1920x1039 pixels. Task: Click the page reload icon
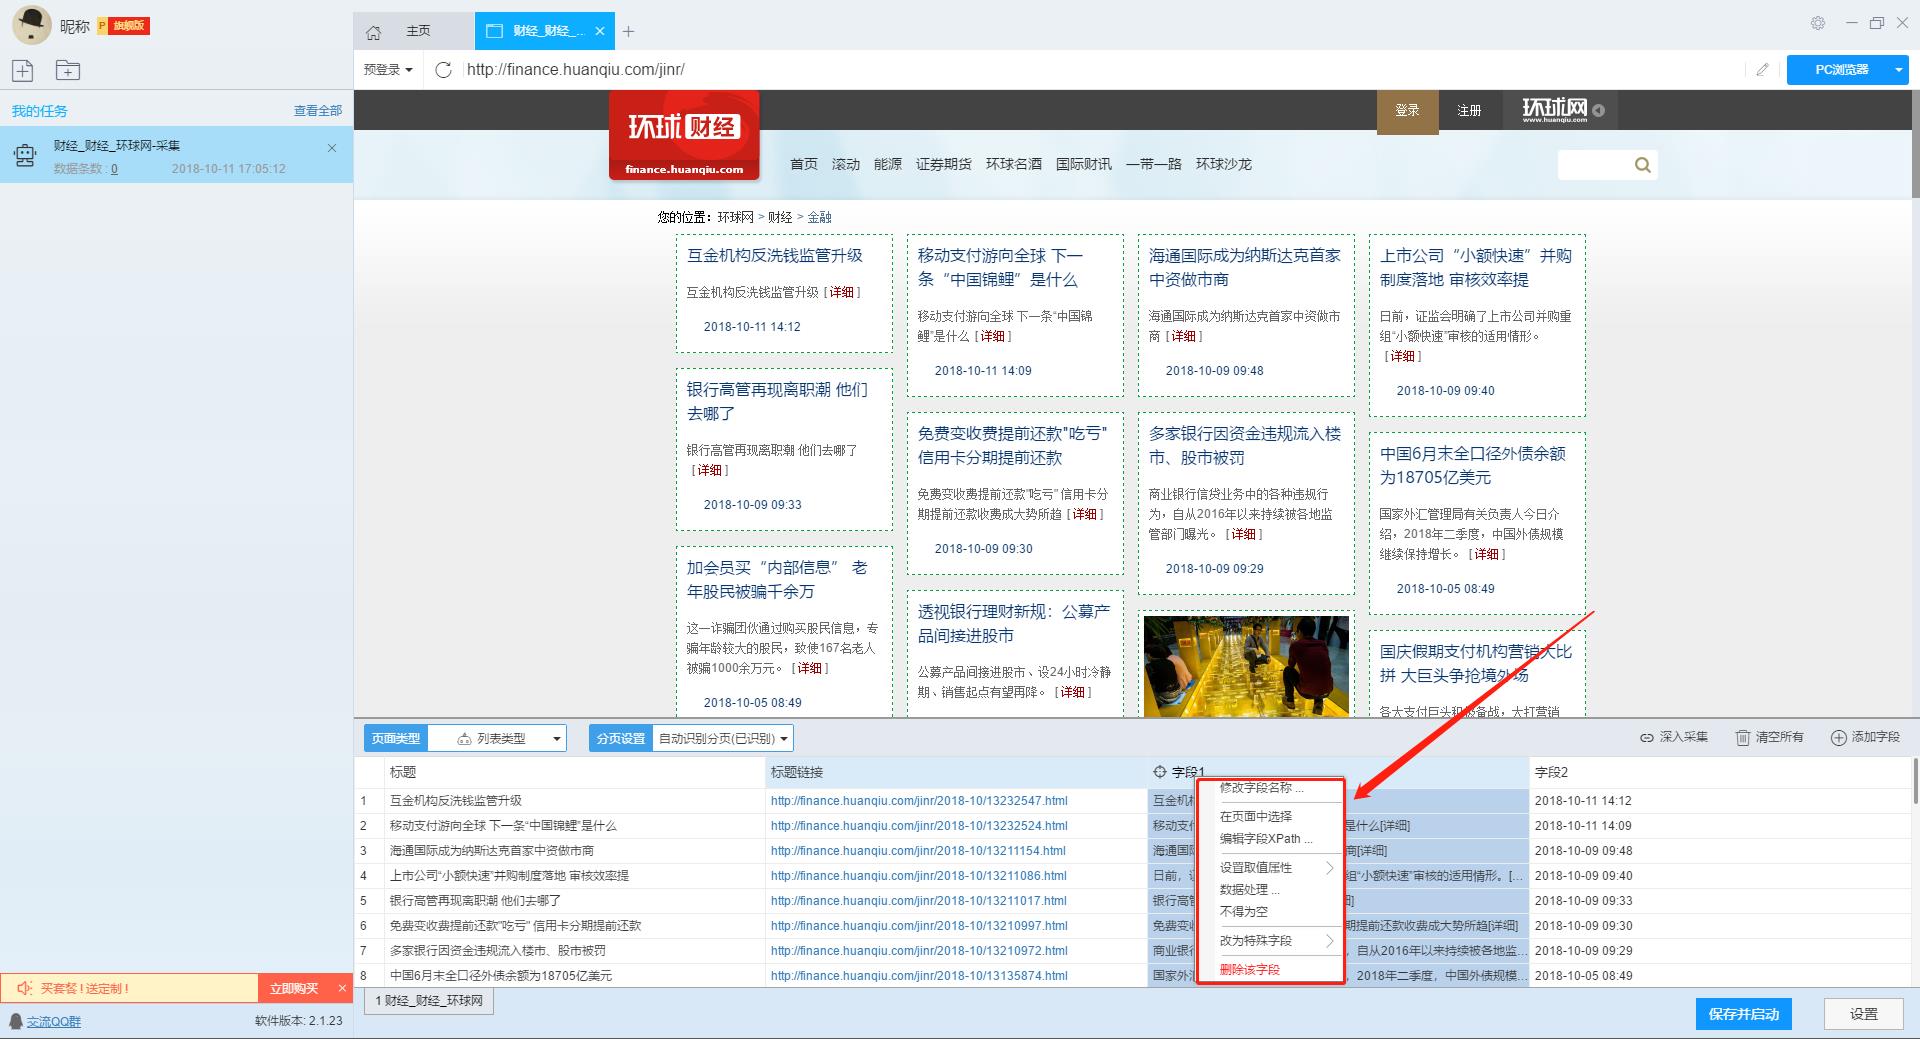coord(444,70)
